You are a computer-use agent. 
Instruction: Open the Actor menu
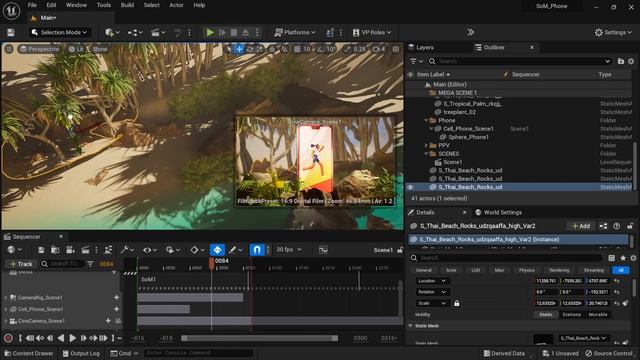tap(176, 5)
